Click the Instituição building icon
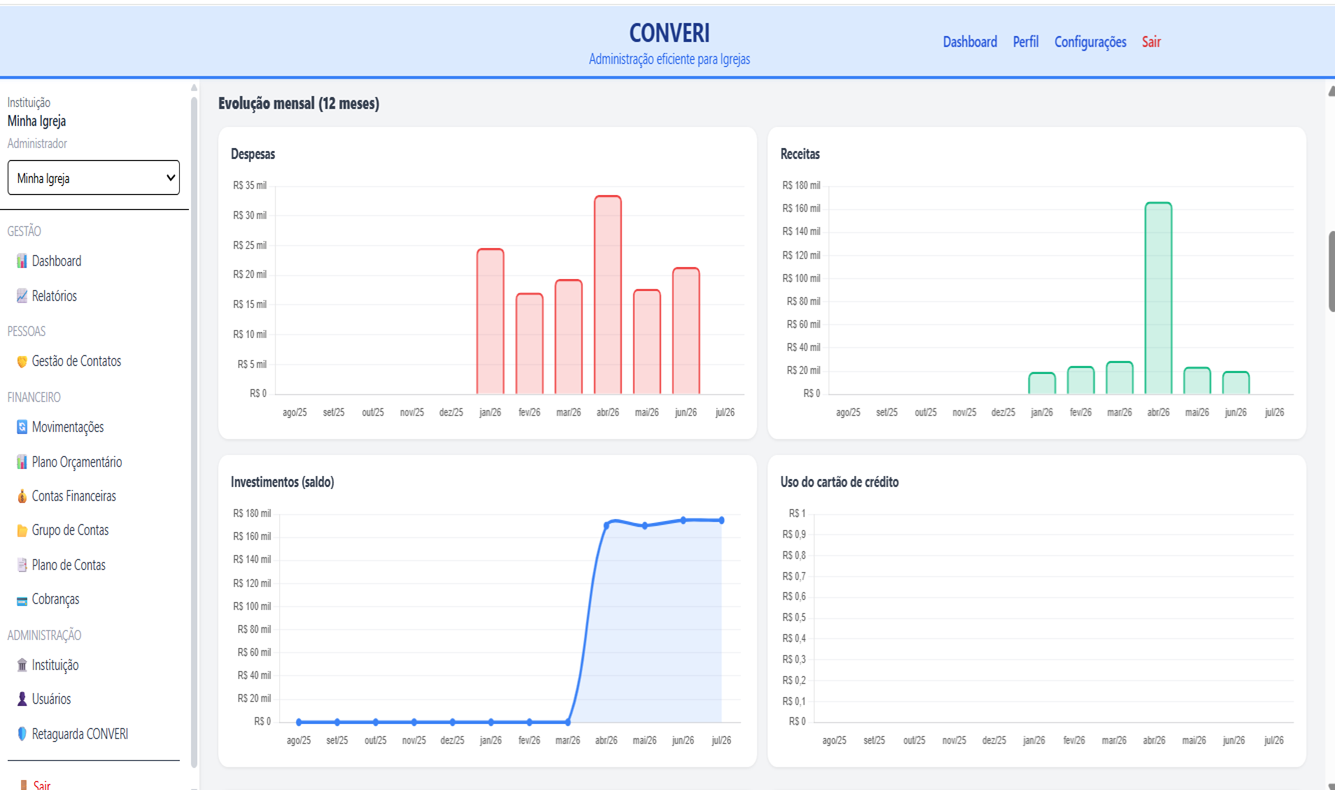This screenshot has height=790, width=1335. pos(22,665)
